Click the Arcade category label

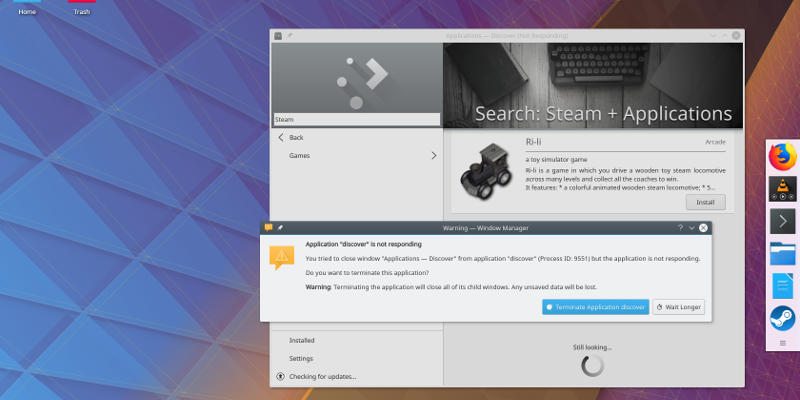[715, 142]
